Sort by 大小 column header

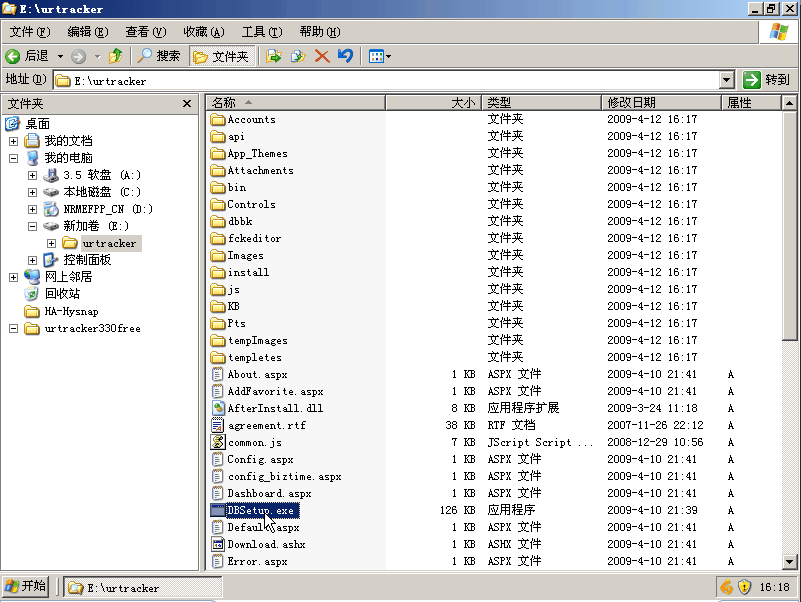[434, 103]
